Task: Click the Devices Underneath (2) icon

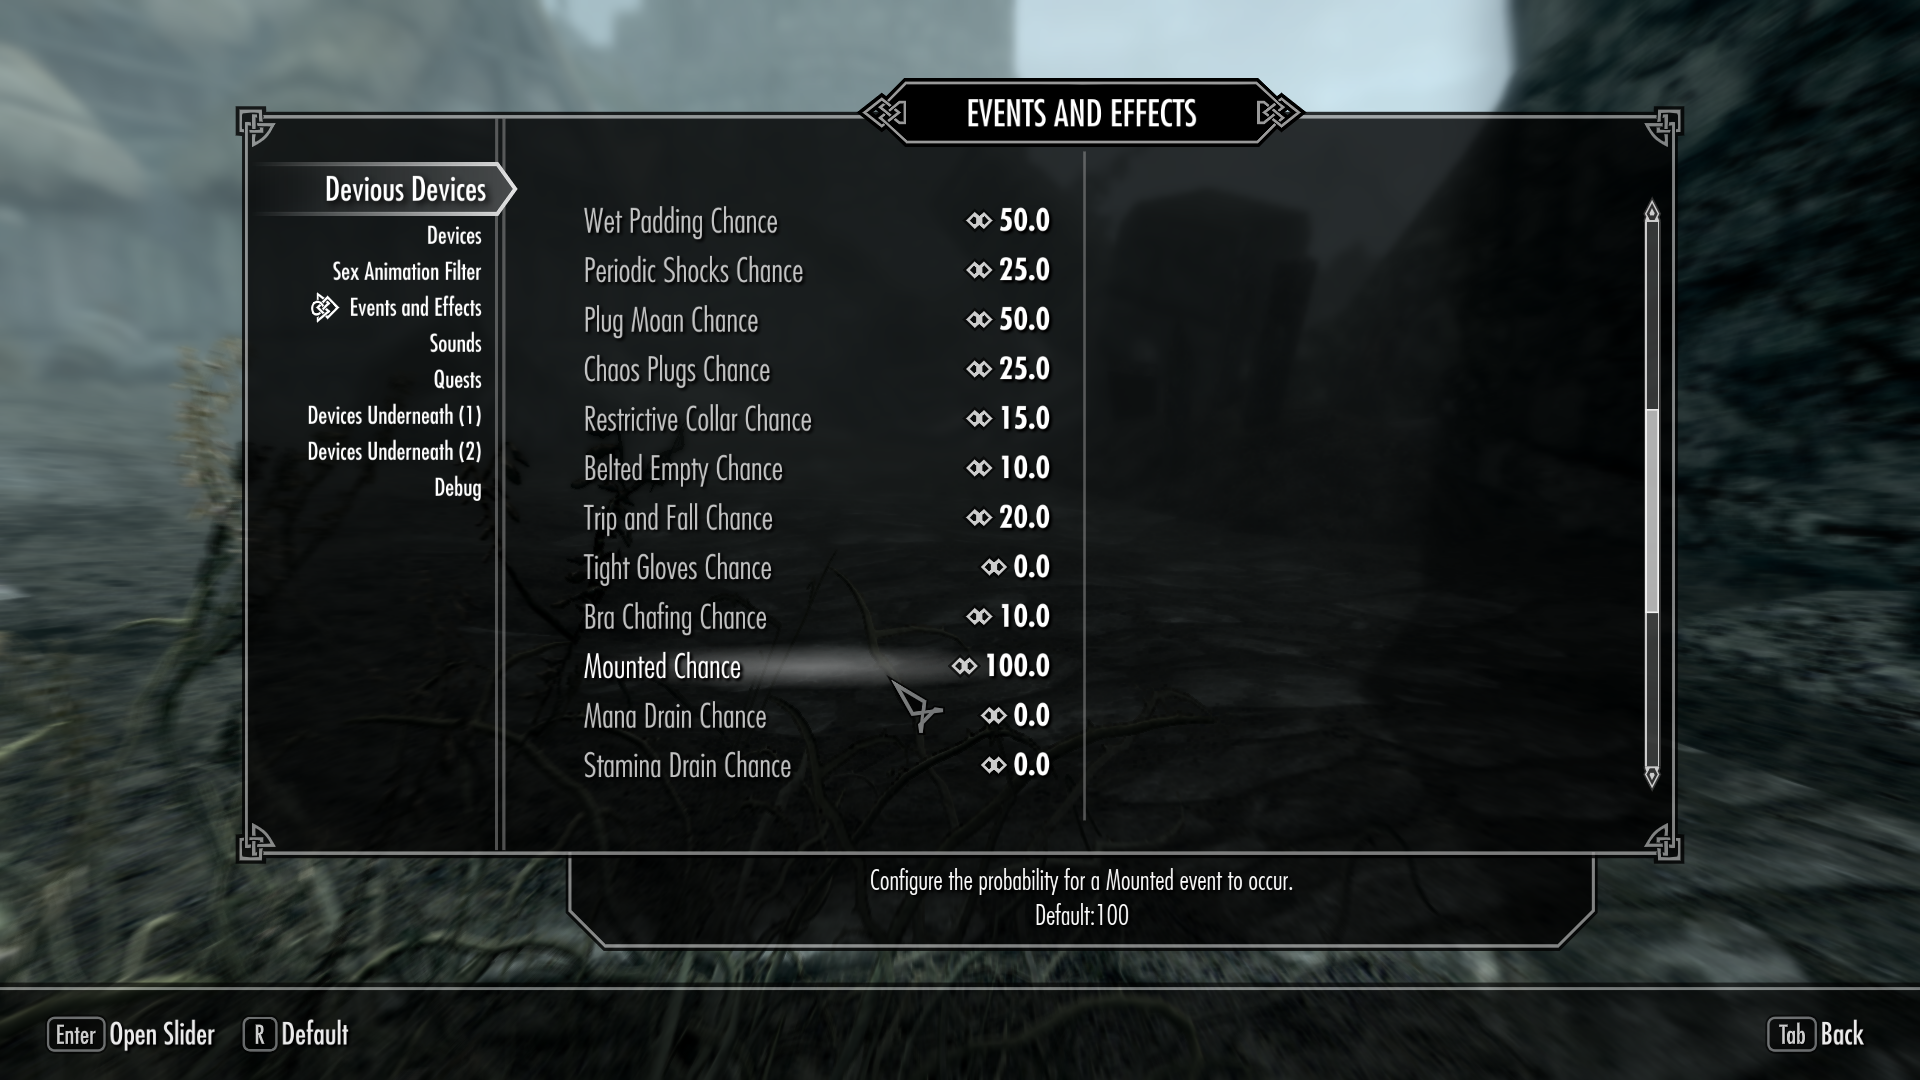Action: click(393, 451)
